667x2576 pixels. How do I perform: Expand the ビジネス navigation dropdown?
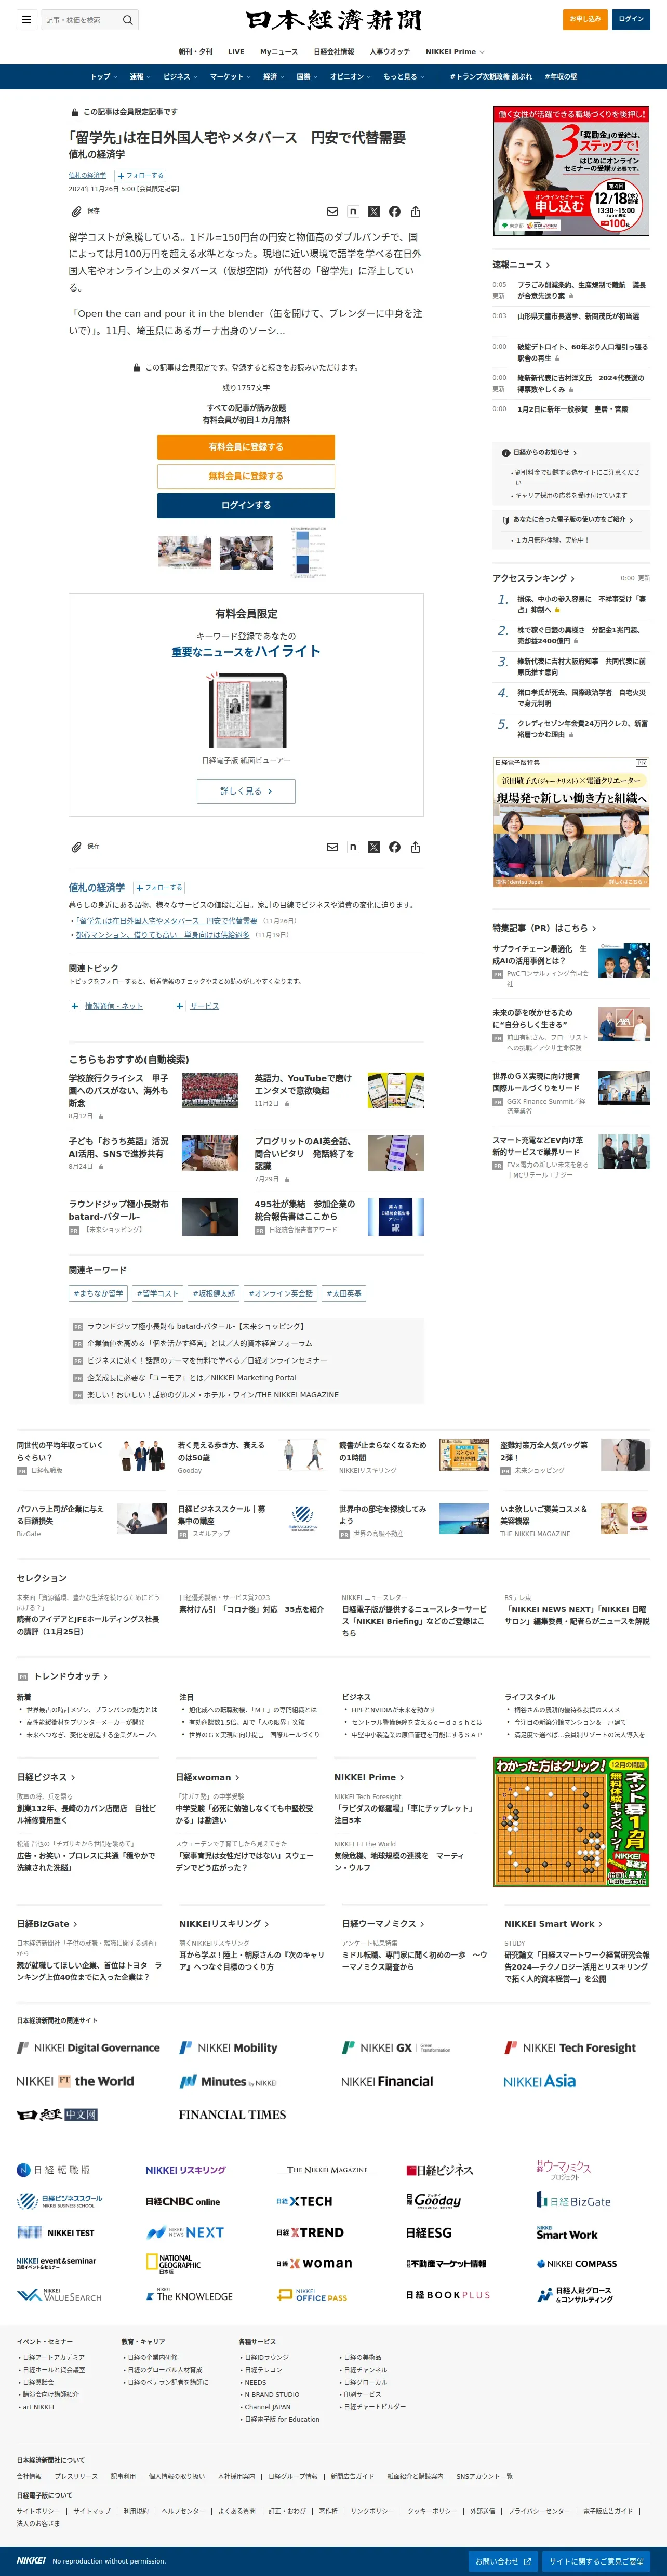(x=180, y=76)
